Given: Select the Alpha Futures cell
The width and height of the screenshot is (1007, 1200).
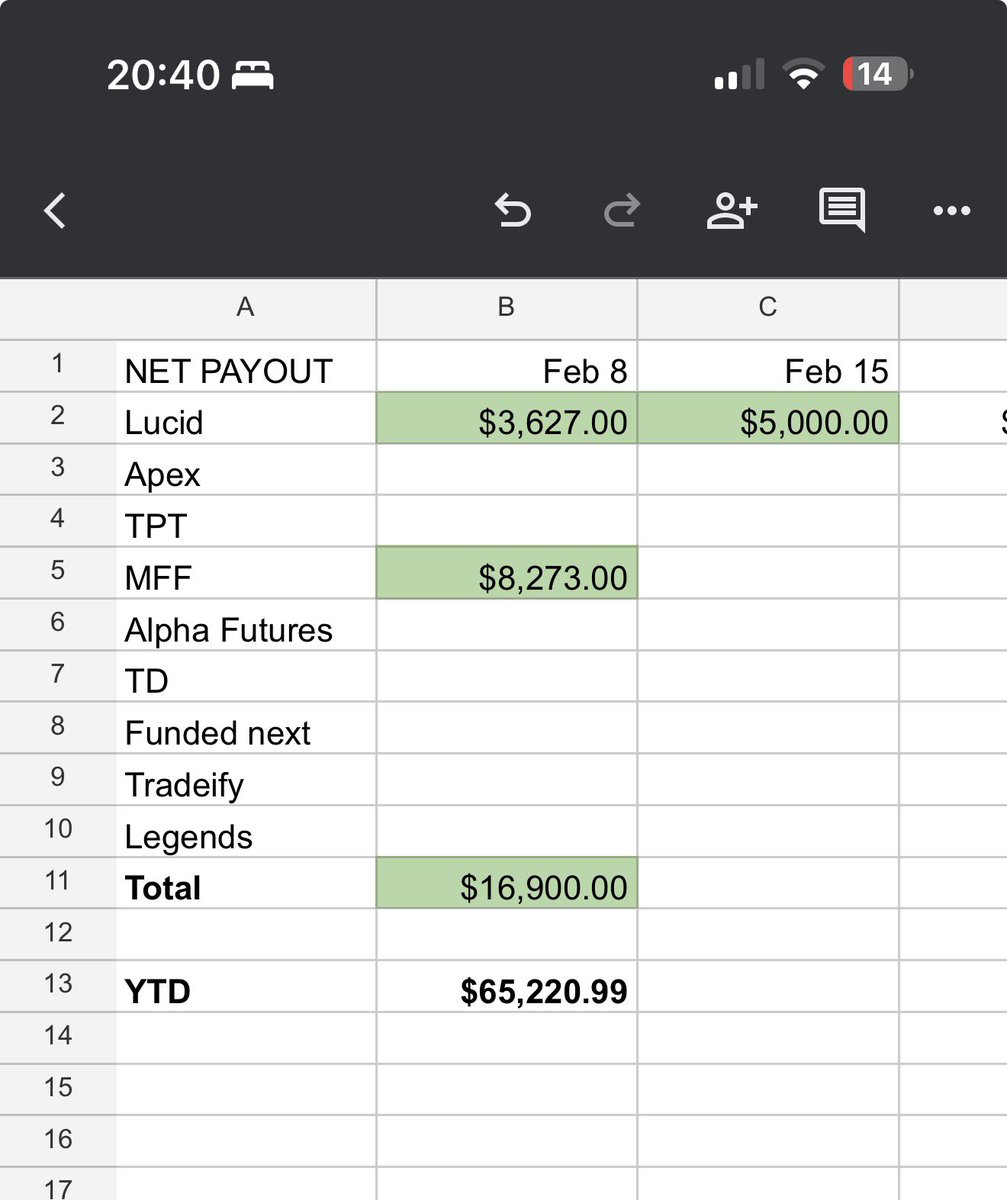Looking at the screenshot, I should [246, 625].
